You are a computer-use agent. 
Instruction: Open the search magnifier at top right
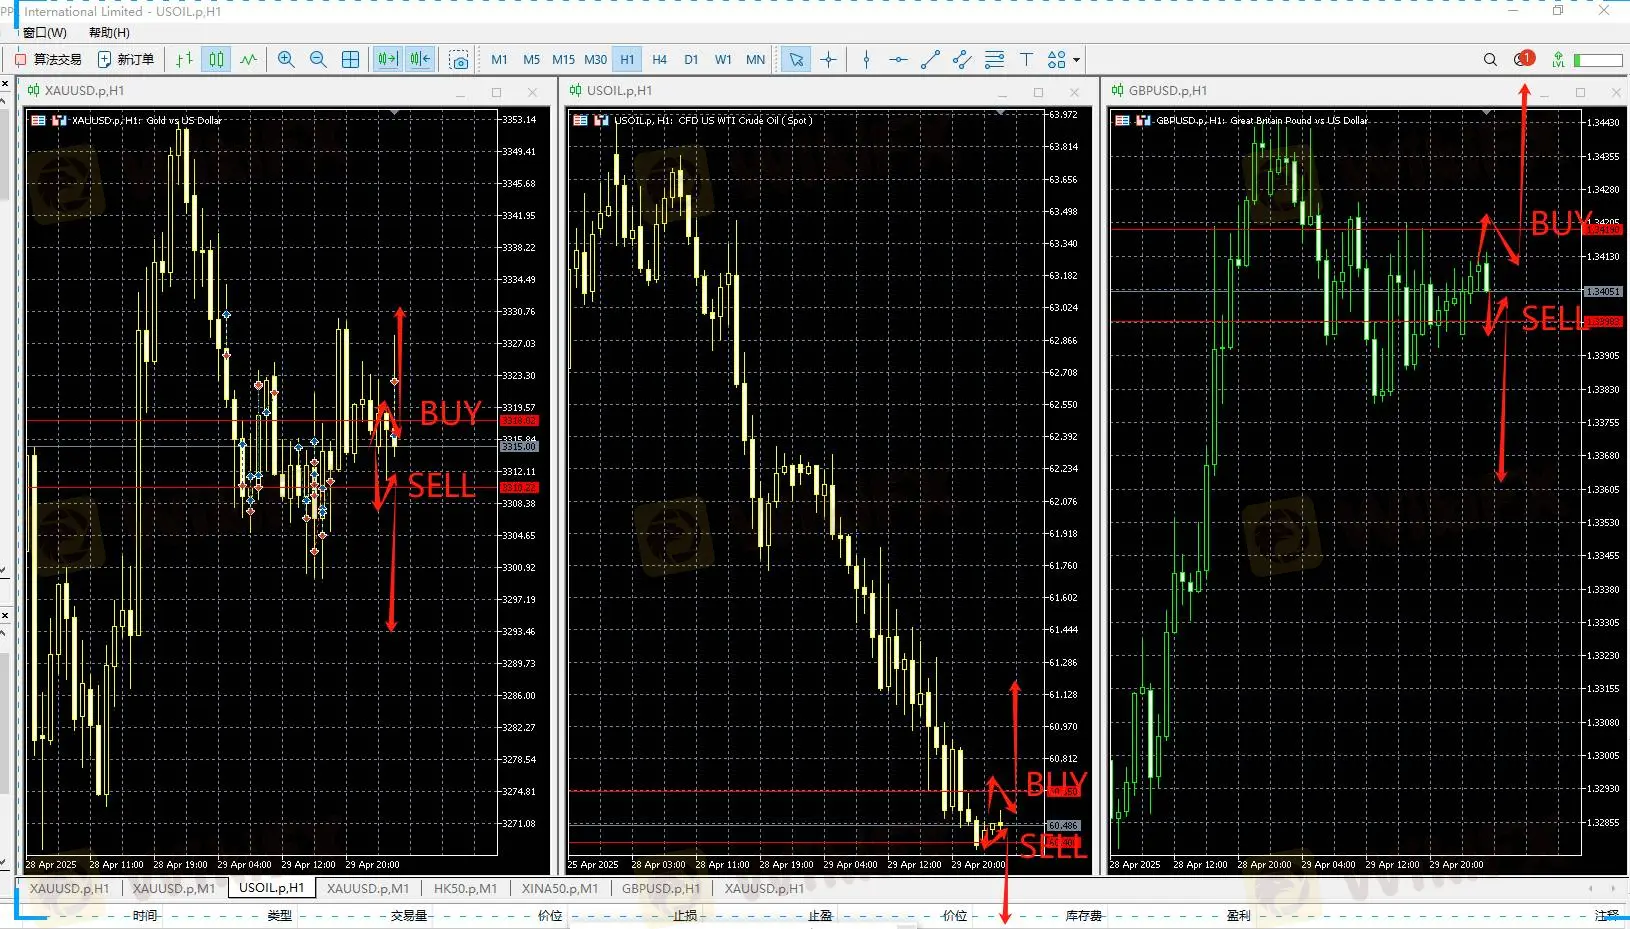[1490, 60]
